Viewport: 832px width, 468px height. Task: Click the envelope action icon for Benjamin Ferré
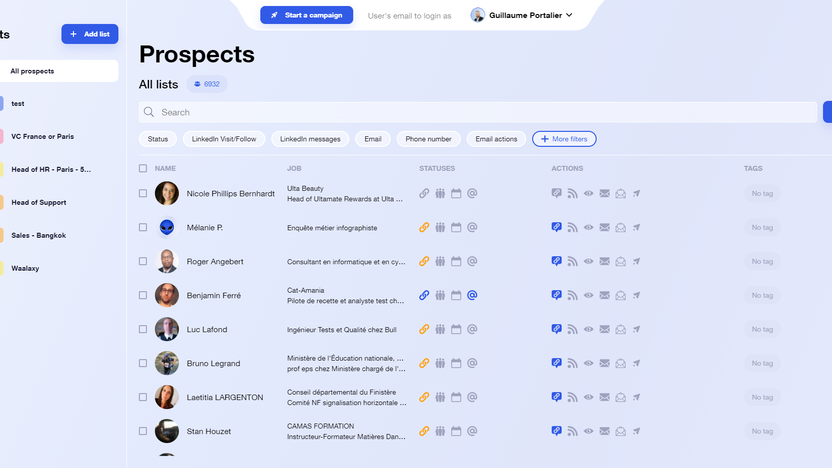point(604,296)
